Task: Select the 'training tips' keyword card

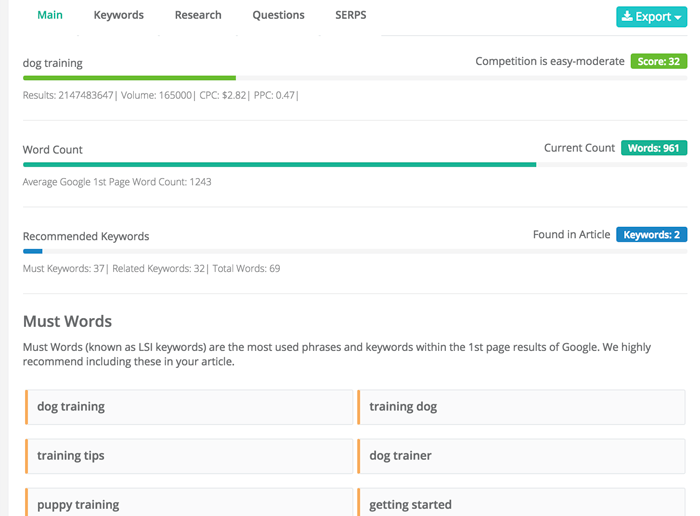Action: [x=189, y=456]
